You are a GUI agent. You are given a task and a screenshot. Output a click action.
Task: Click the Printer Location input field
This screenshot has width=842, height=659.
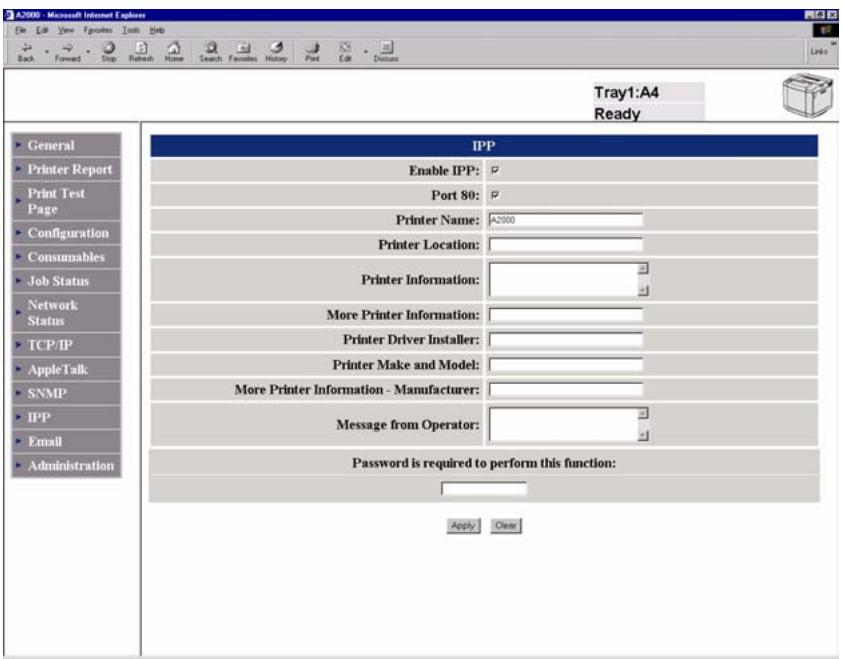tap(565, 244)
